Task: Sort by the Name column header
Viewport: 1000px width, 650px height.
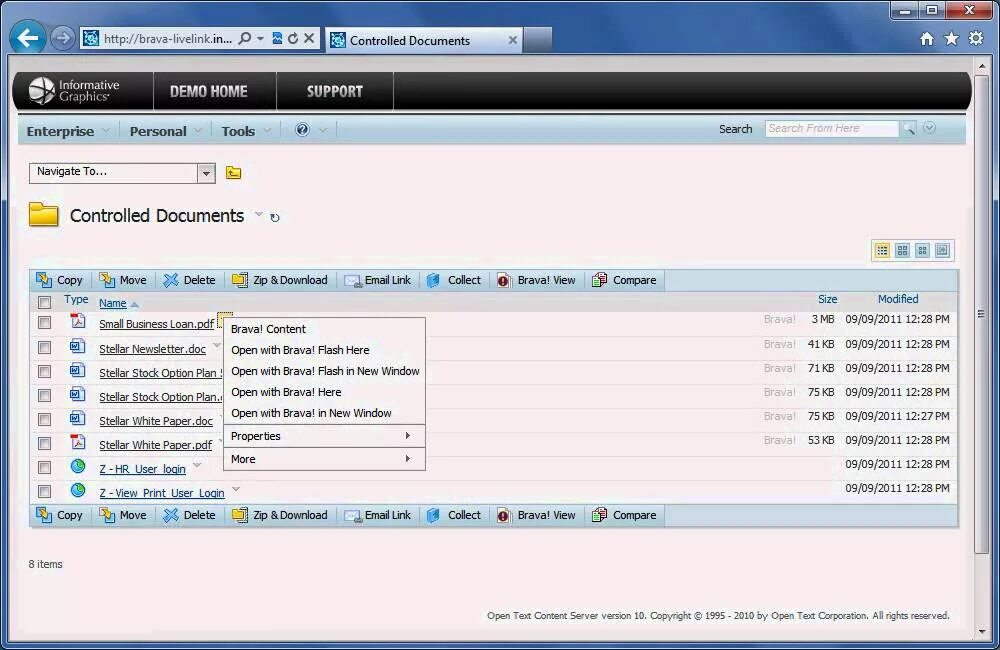Action: [x=113, y=303]
